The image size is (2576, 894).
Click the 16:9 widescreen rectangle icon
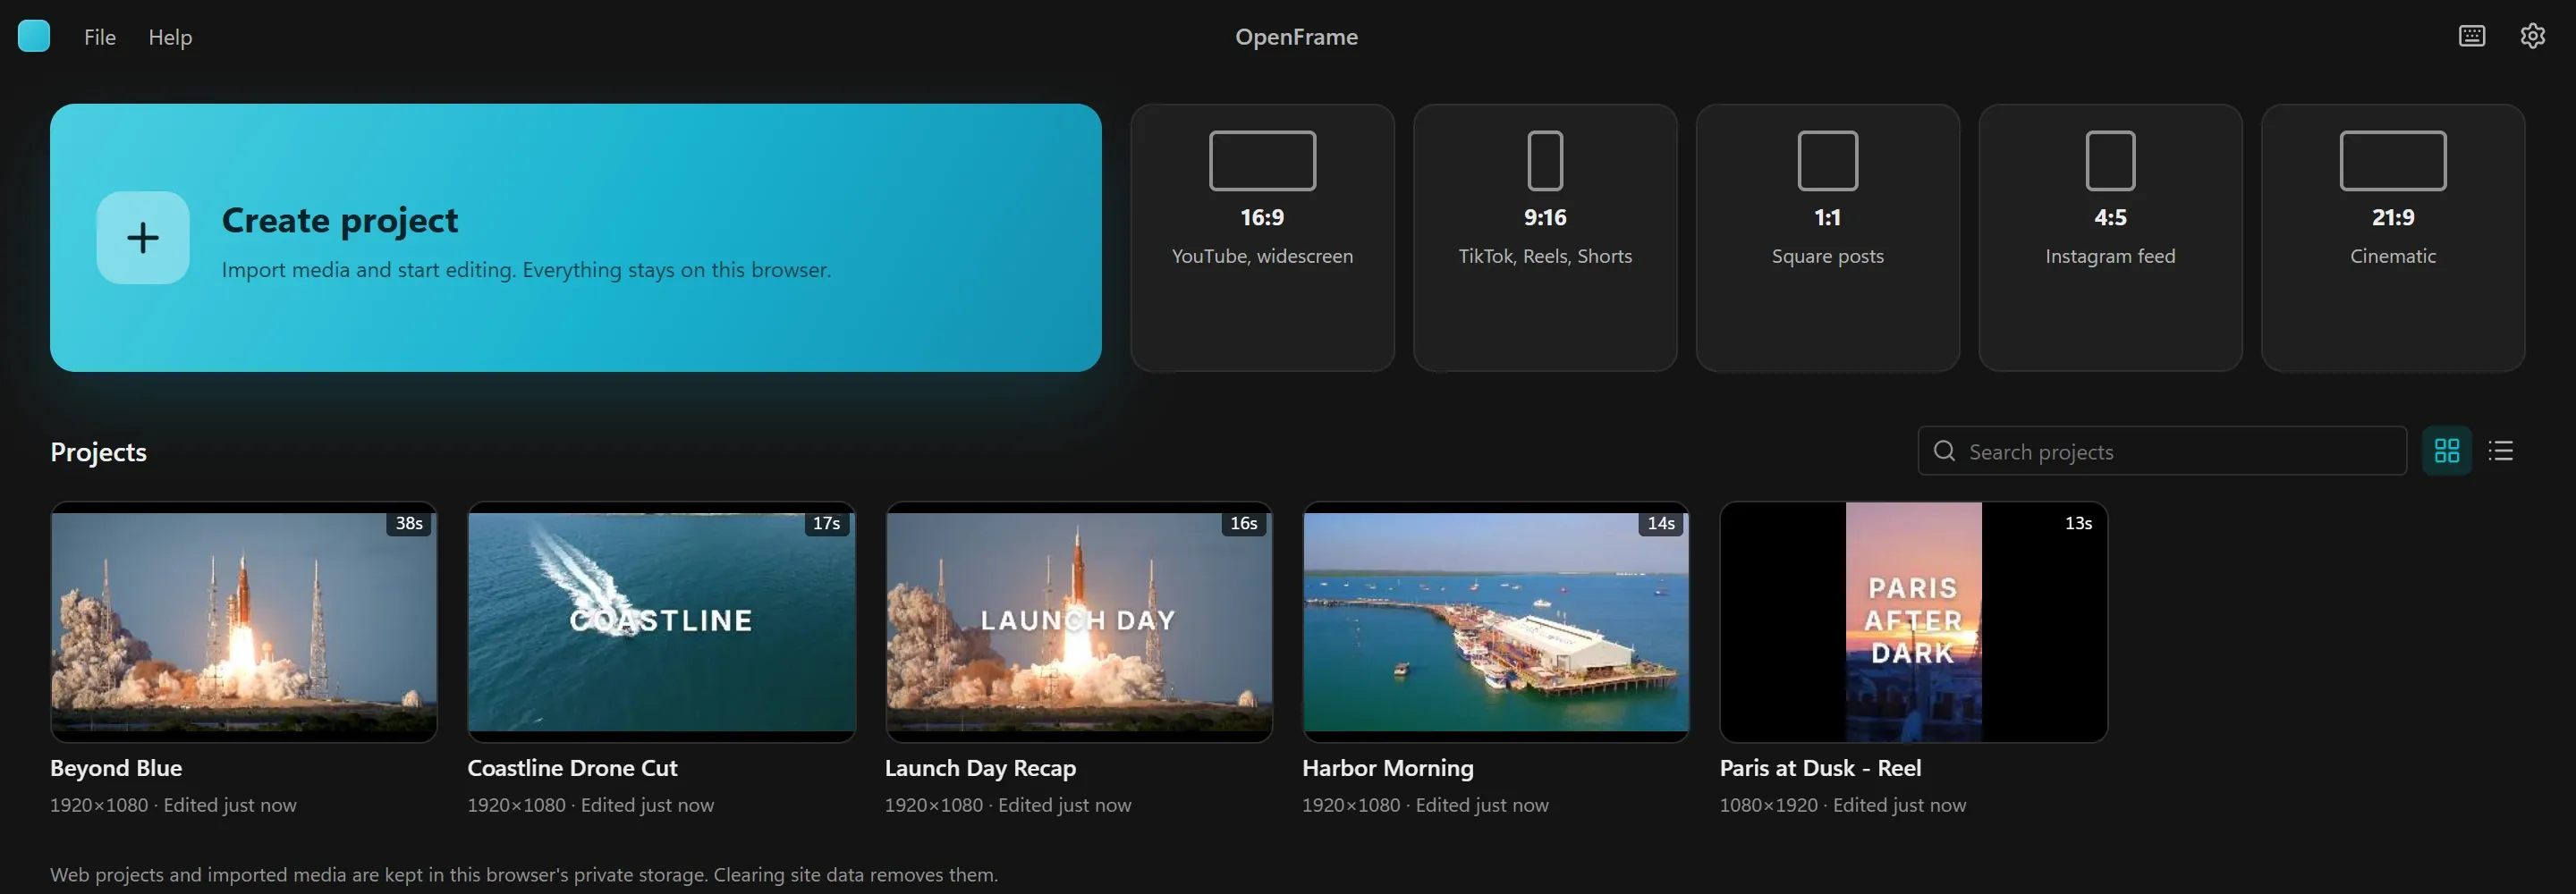pos(1262,160)
